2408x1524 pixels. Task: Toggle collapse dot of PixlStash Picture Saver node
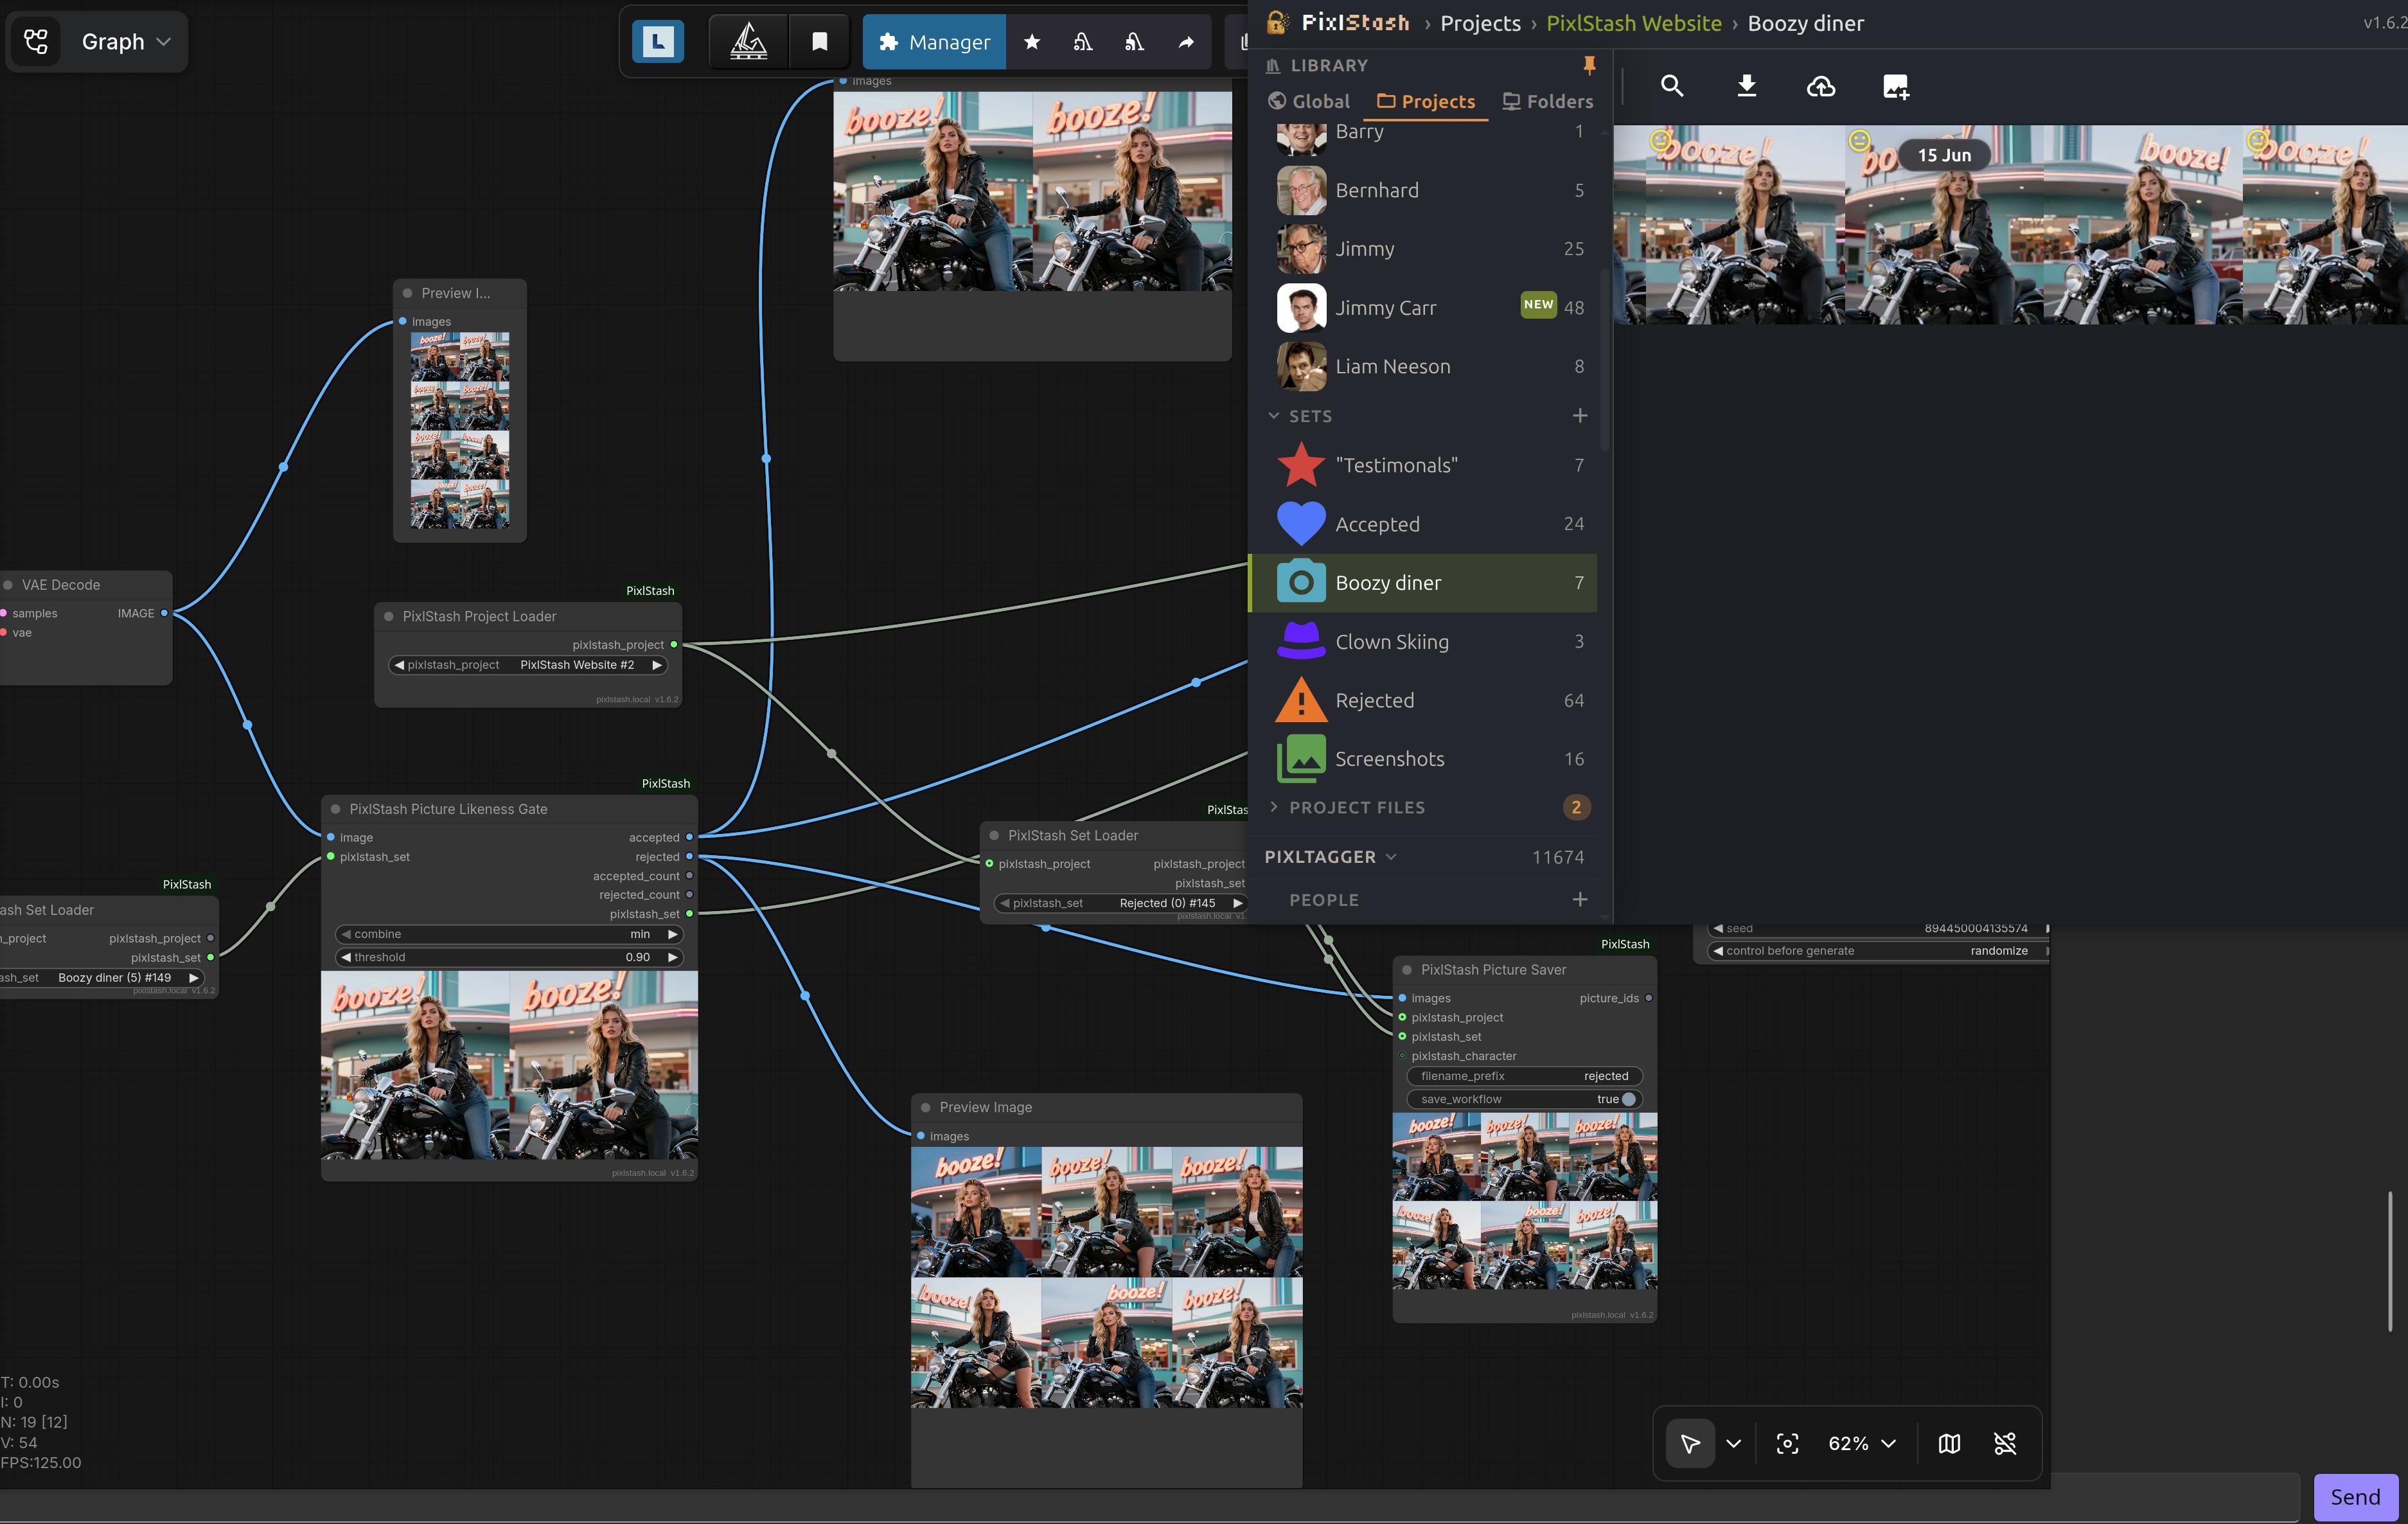pos(1407,970)
